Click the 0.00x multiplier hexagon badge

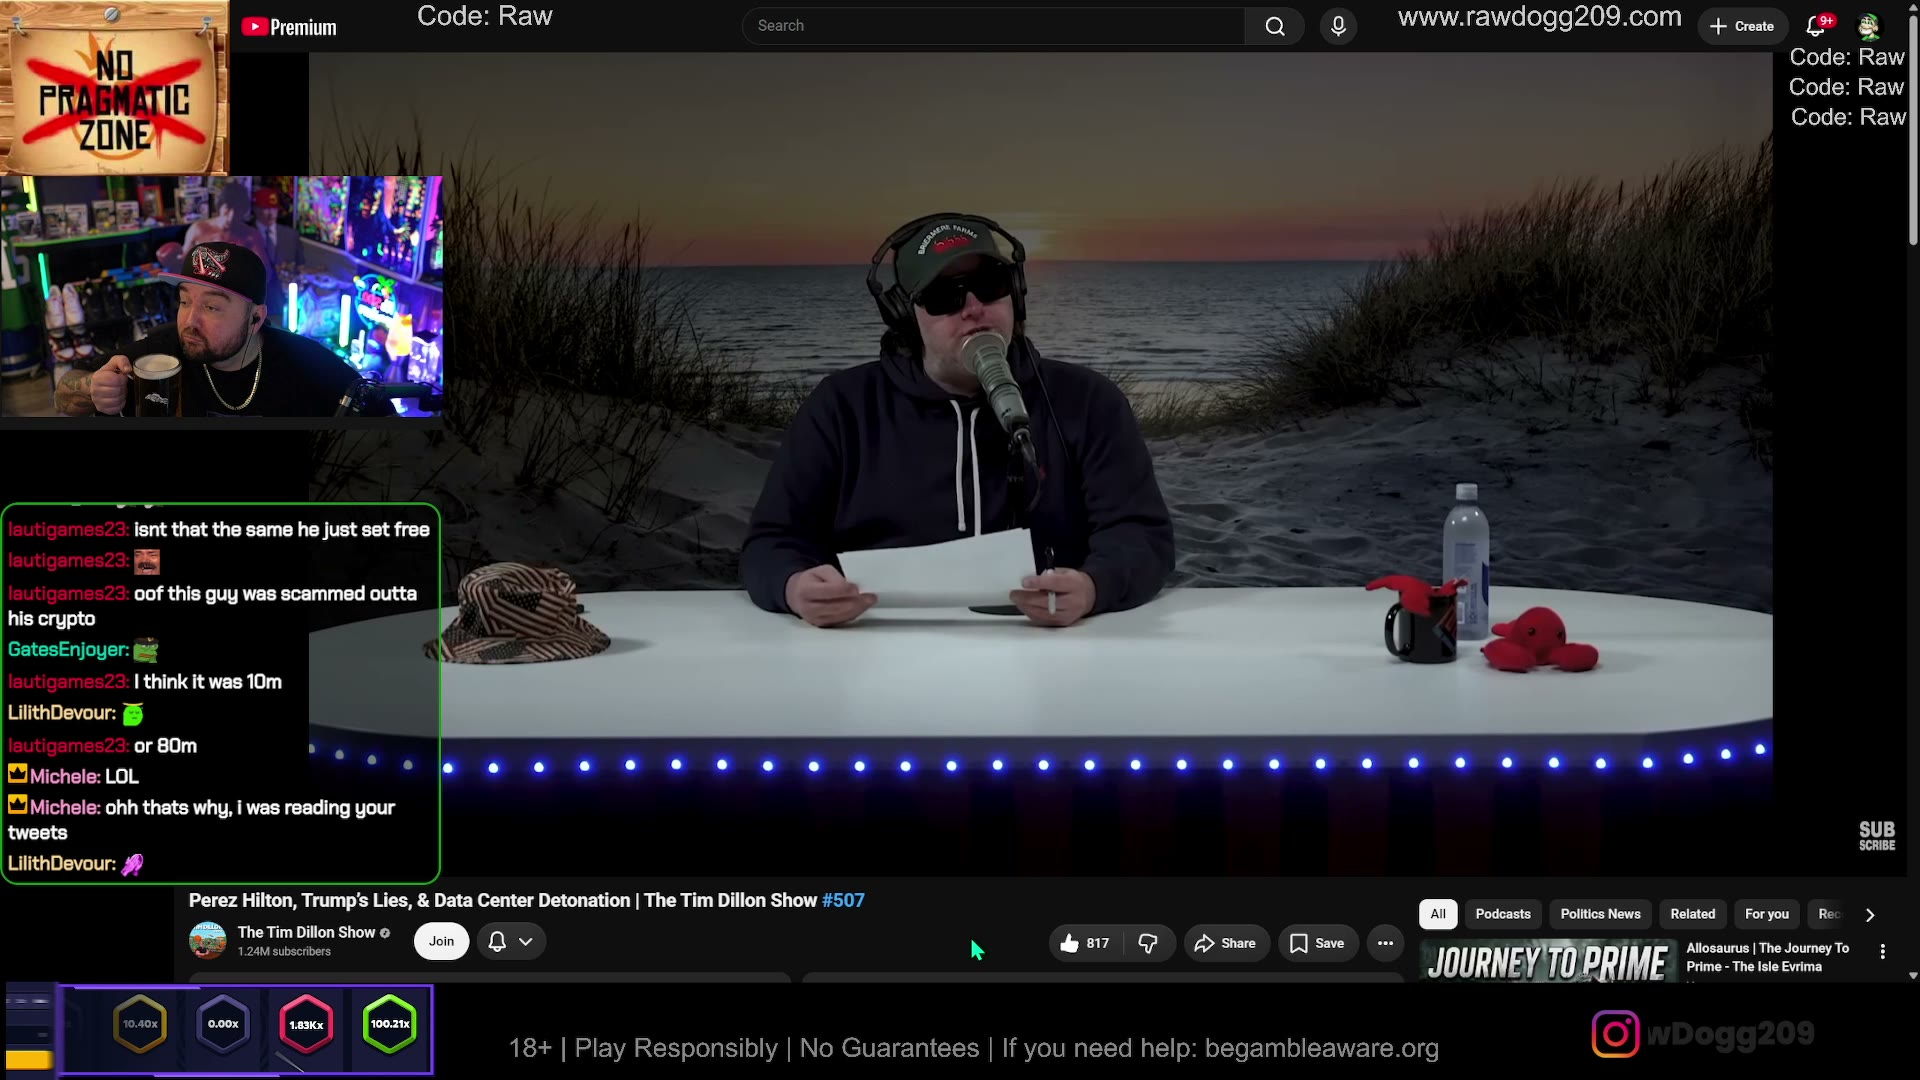coord(223,1024)
